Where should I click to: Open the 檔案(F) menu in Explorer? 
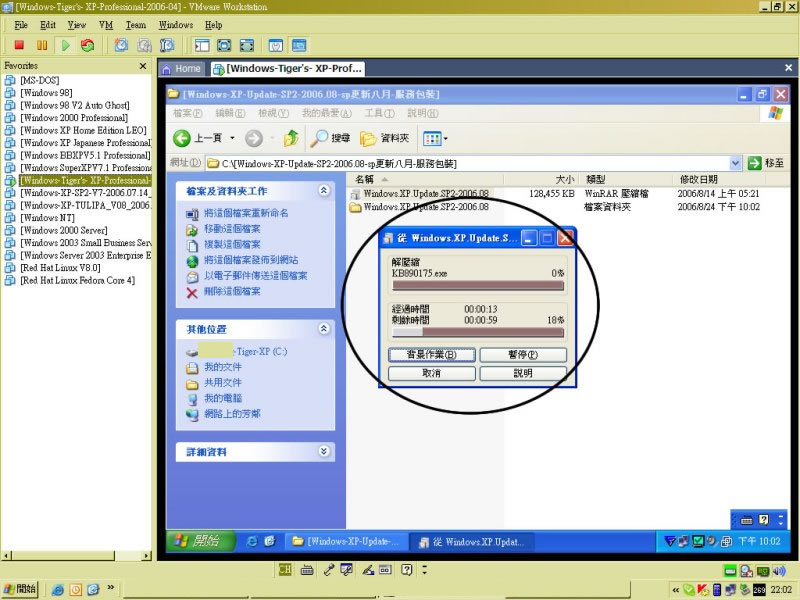point(187,113)
